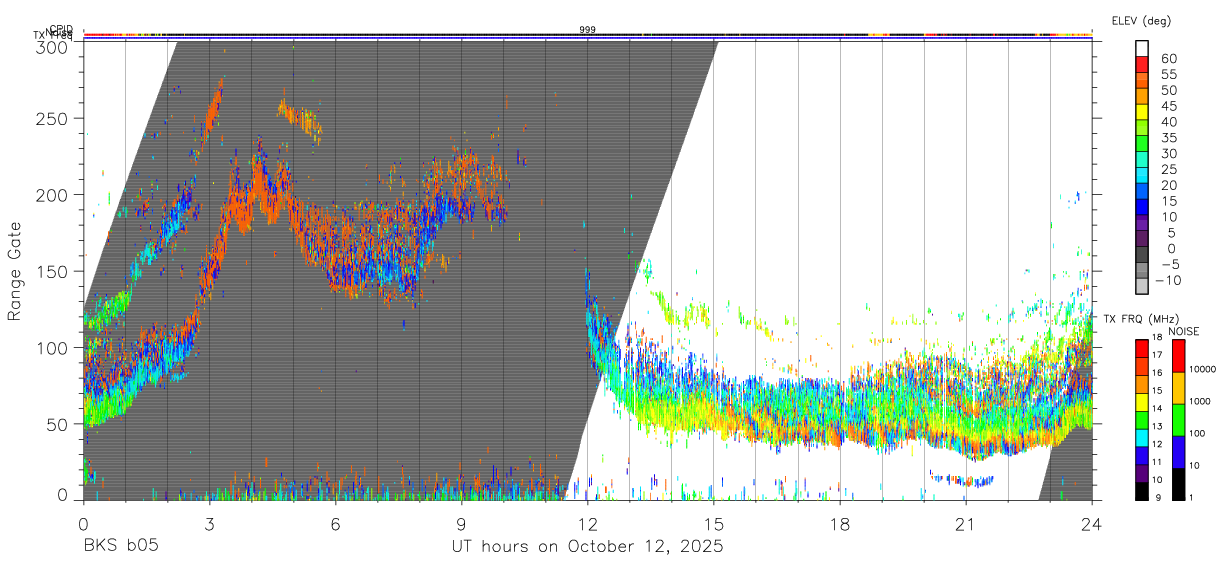
Task: Click the yellow swatch in ELEV colorbar
Action: pos(1142,112)
